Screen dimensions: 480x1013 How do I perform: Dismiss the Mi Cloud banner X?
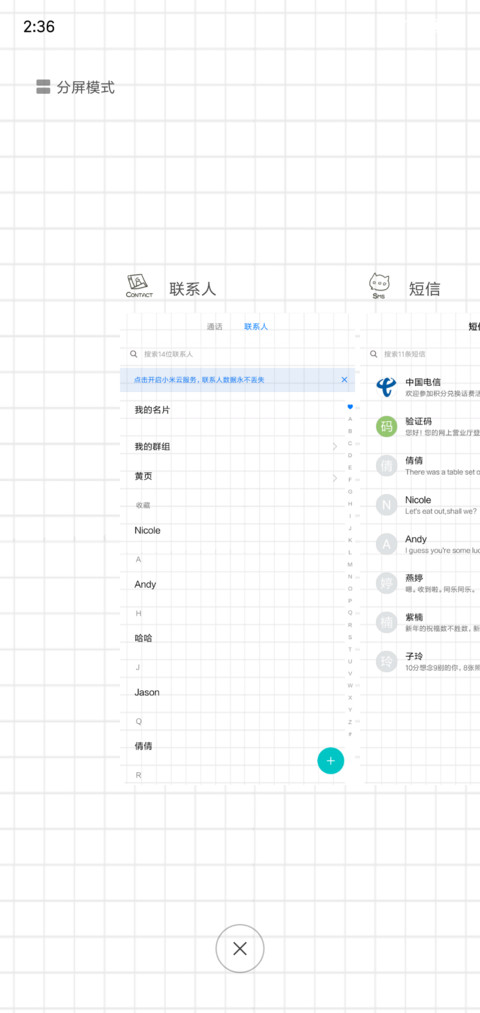(x=344, y=380)
